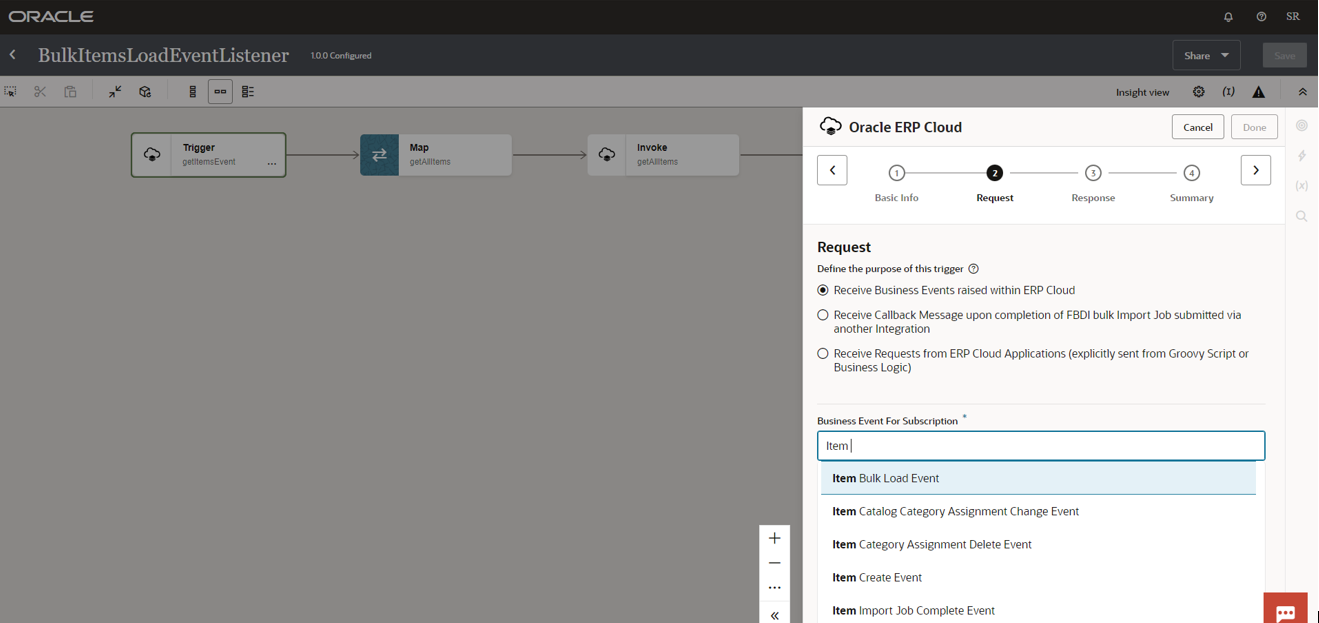
Task: Click the notifications bell icon
Action: 1228,17
